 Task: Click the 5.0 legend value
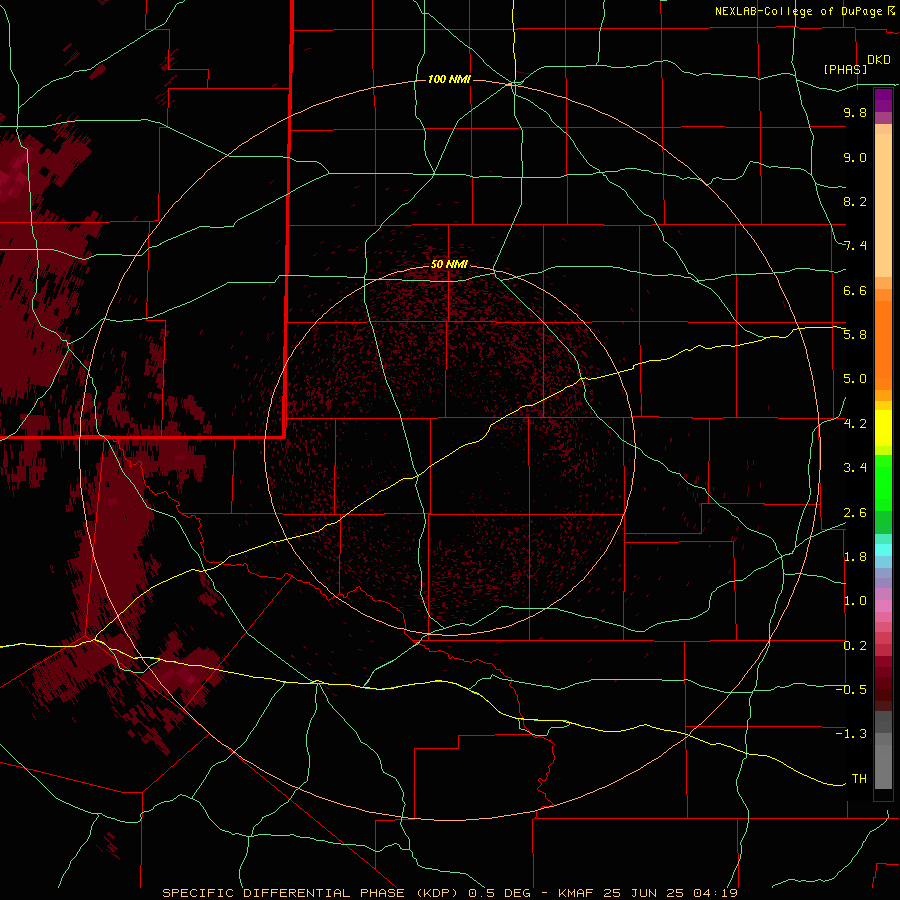[855, 379]
